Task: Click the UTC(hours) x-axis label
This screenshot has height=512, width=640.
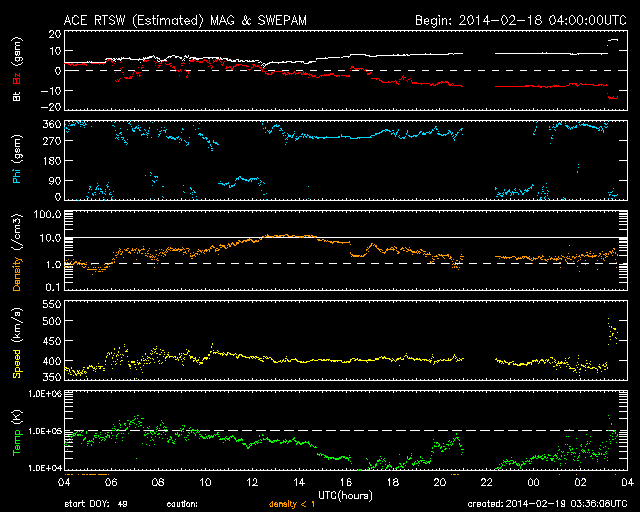Action: click(x=345, y=494)
